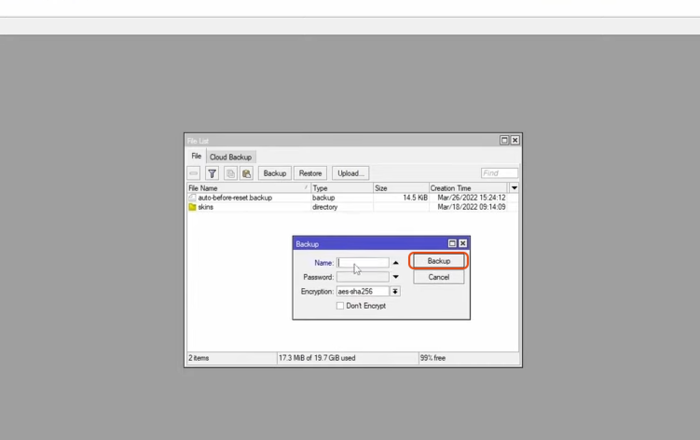Click the Upload... button
700x440 pixels.
pyautogui.click(x=350, y=173)
